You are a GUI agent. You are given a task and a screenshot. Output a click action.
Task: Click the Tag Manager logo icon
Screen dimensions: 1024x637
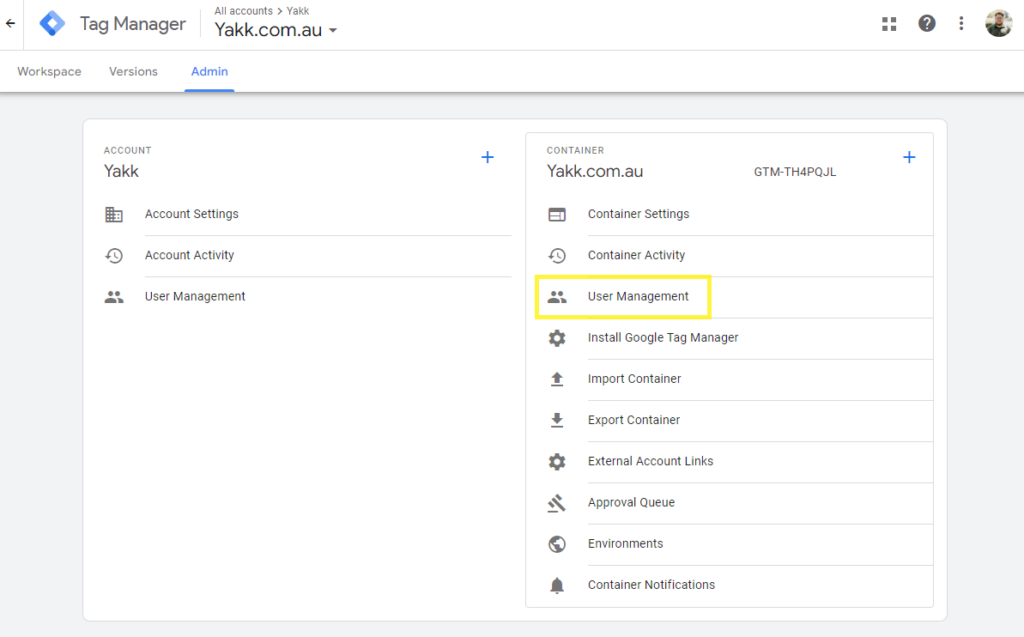click(x=52, y=24)
